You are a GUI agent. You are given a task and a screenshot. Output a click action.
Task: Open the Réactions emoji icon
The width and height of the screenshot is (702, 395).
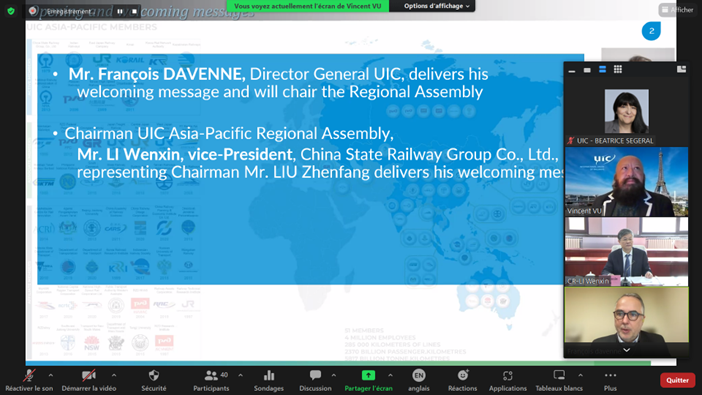click(462, 375)
